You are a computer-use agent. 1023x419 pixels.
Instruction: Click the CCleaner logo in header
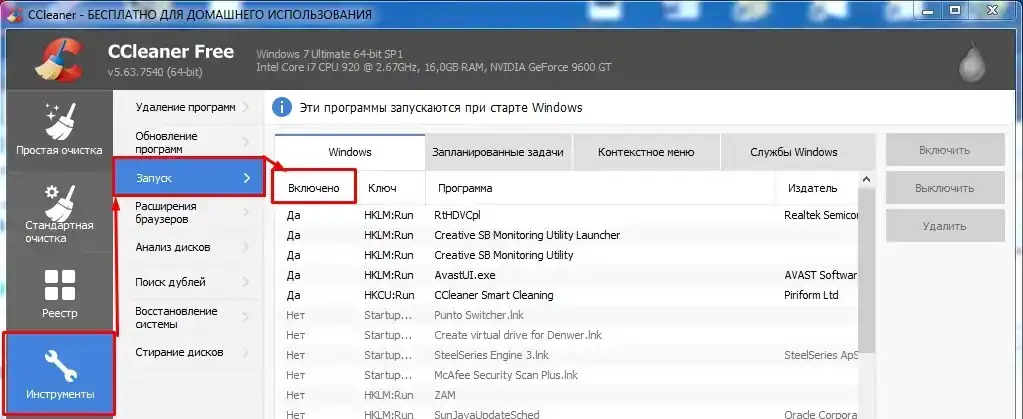[x=59, y=61]
